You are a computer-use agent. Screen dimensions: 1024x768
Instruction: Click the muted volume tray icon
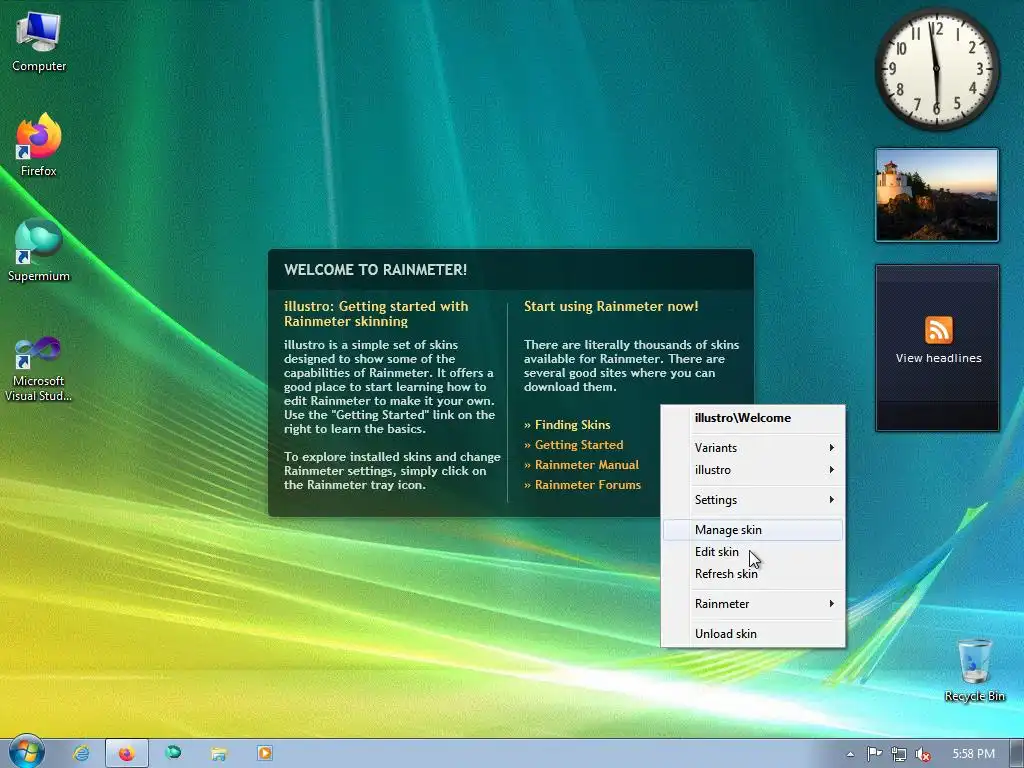pos(923,754)
